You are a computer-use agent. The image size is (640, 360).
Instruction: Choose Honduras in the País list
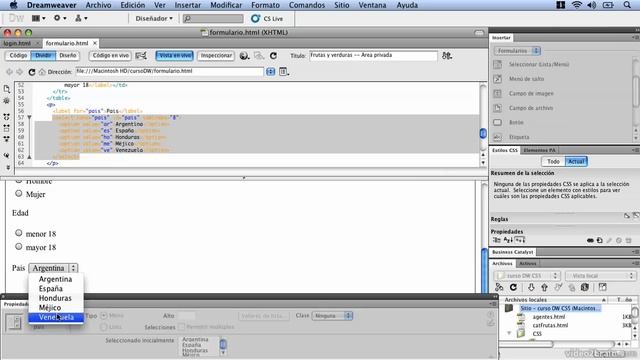pos(55,298)
